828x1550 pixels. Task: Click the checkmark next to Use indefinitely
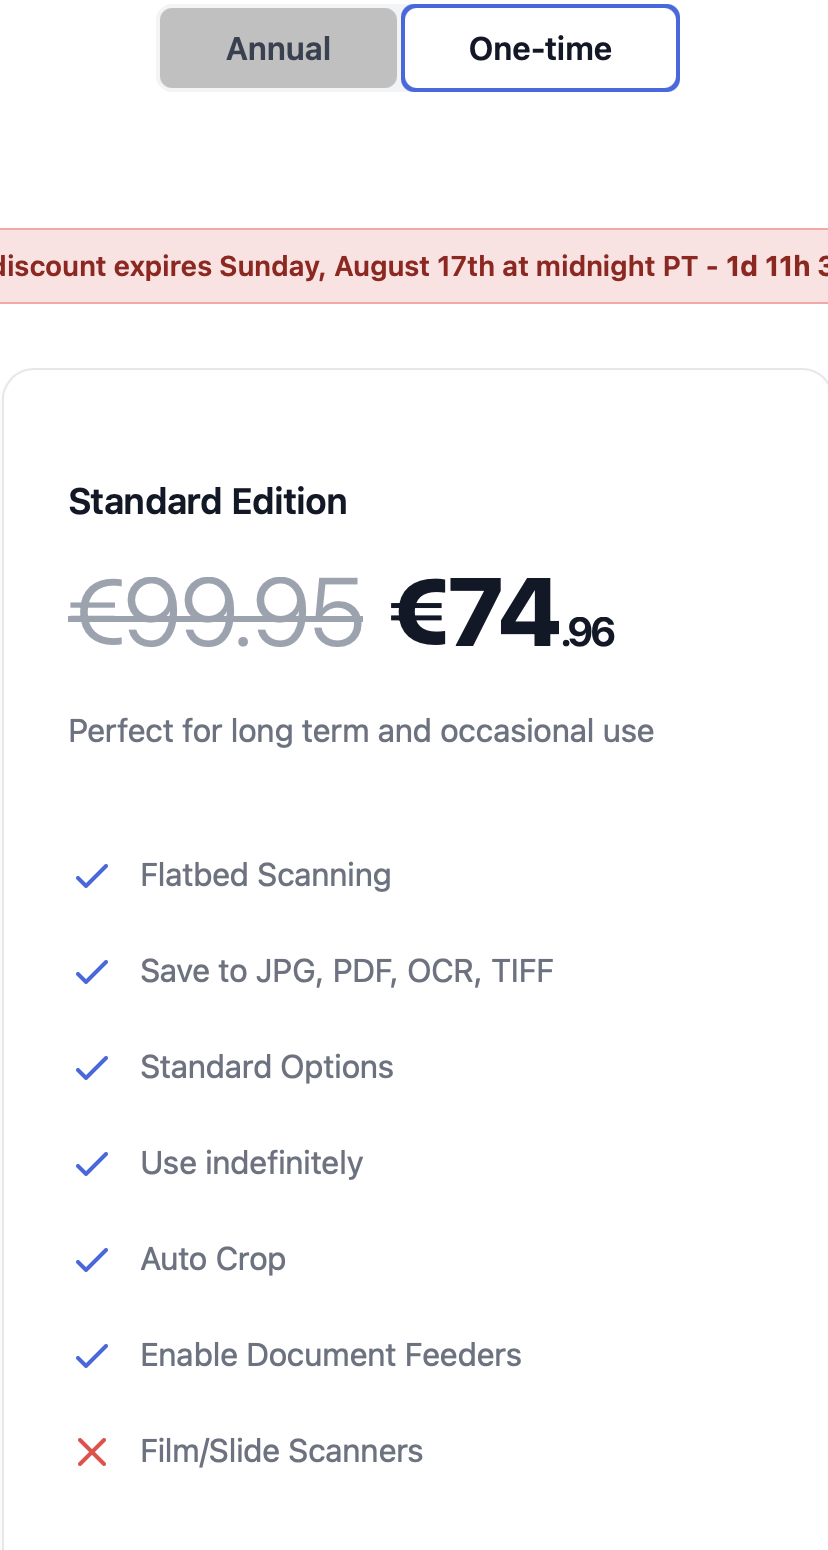click(x=92, y=1164)
